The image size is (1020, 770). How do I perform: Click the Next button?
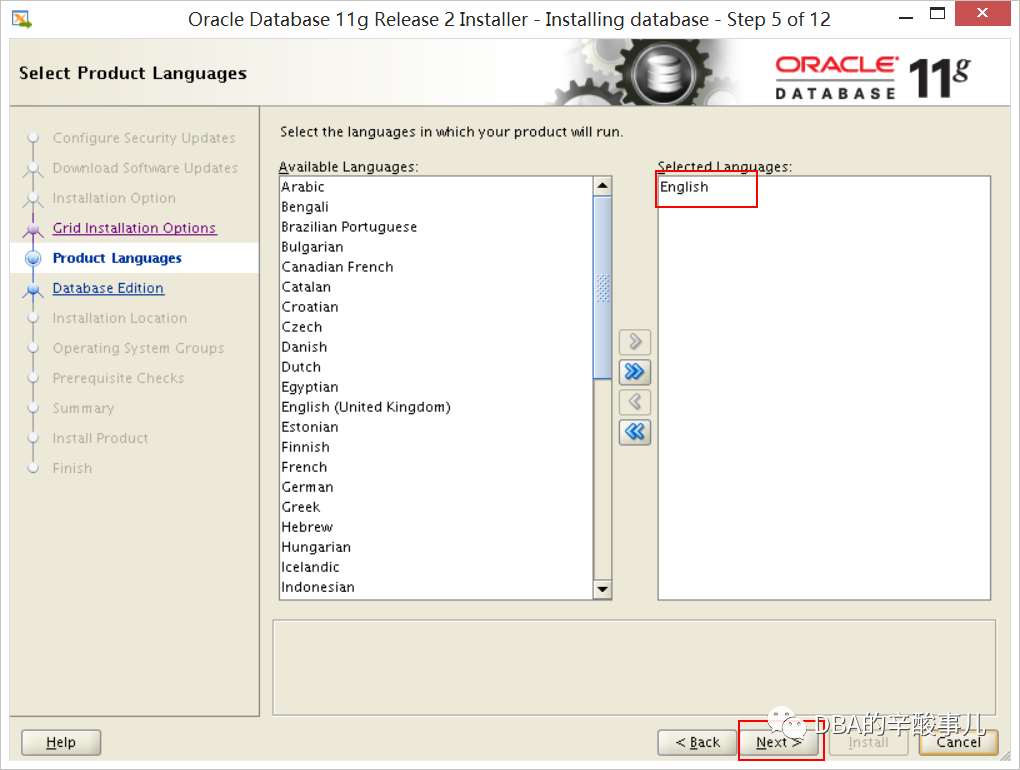[x=779, y=742]
